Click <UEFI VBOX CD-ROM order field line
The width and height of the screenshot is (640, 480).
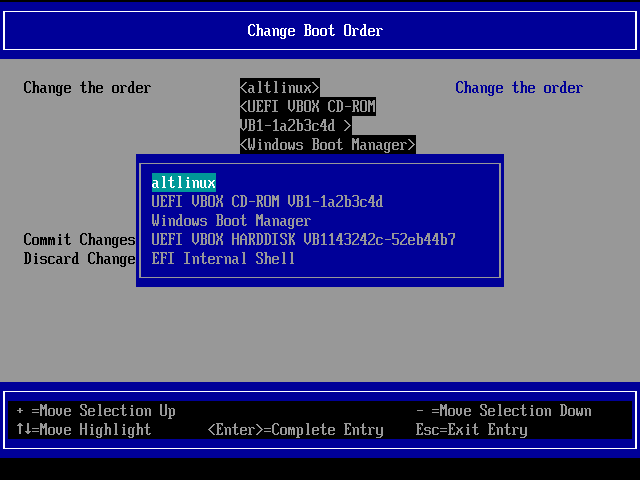coord(308,107)
